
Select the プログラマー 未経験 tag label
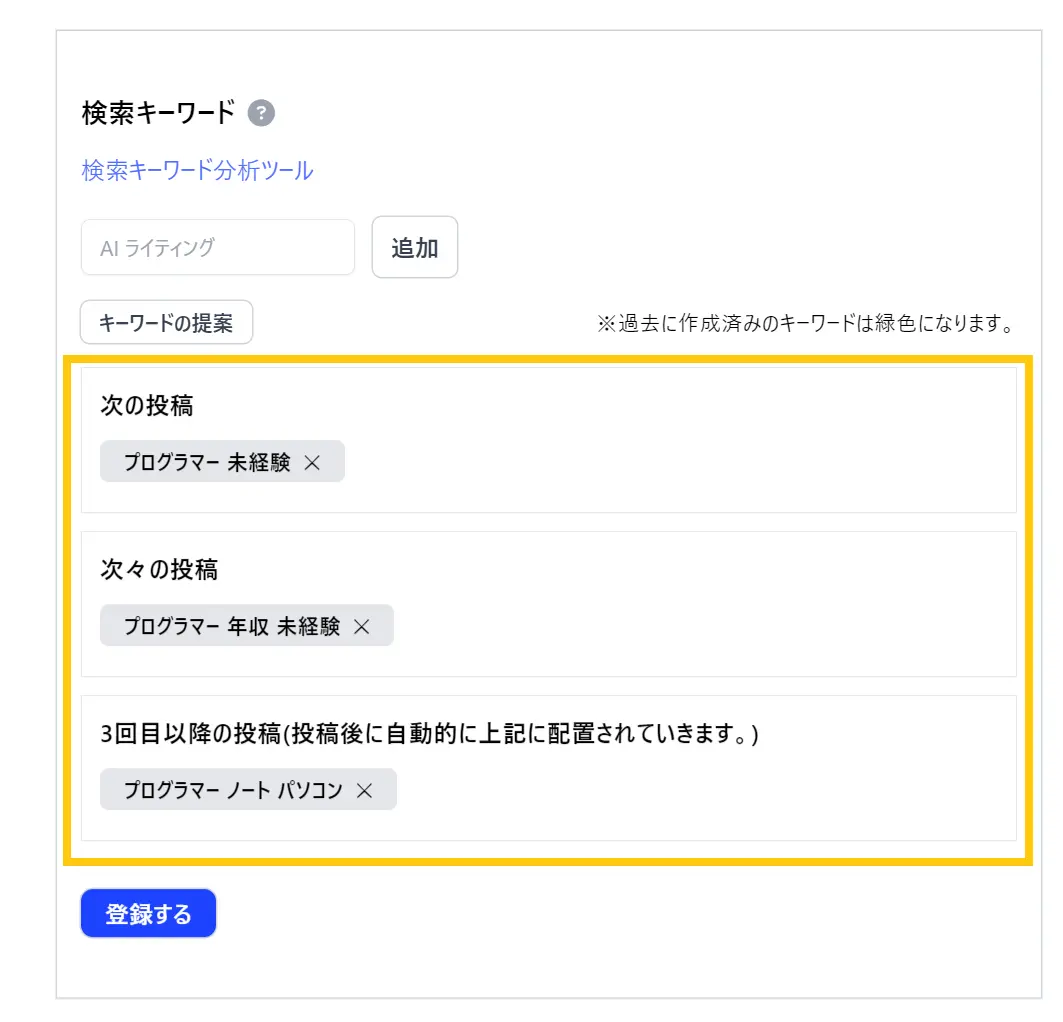coord(207,462)
